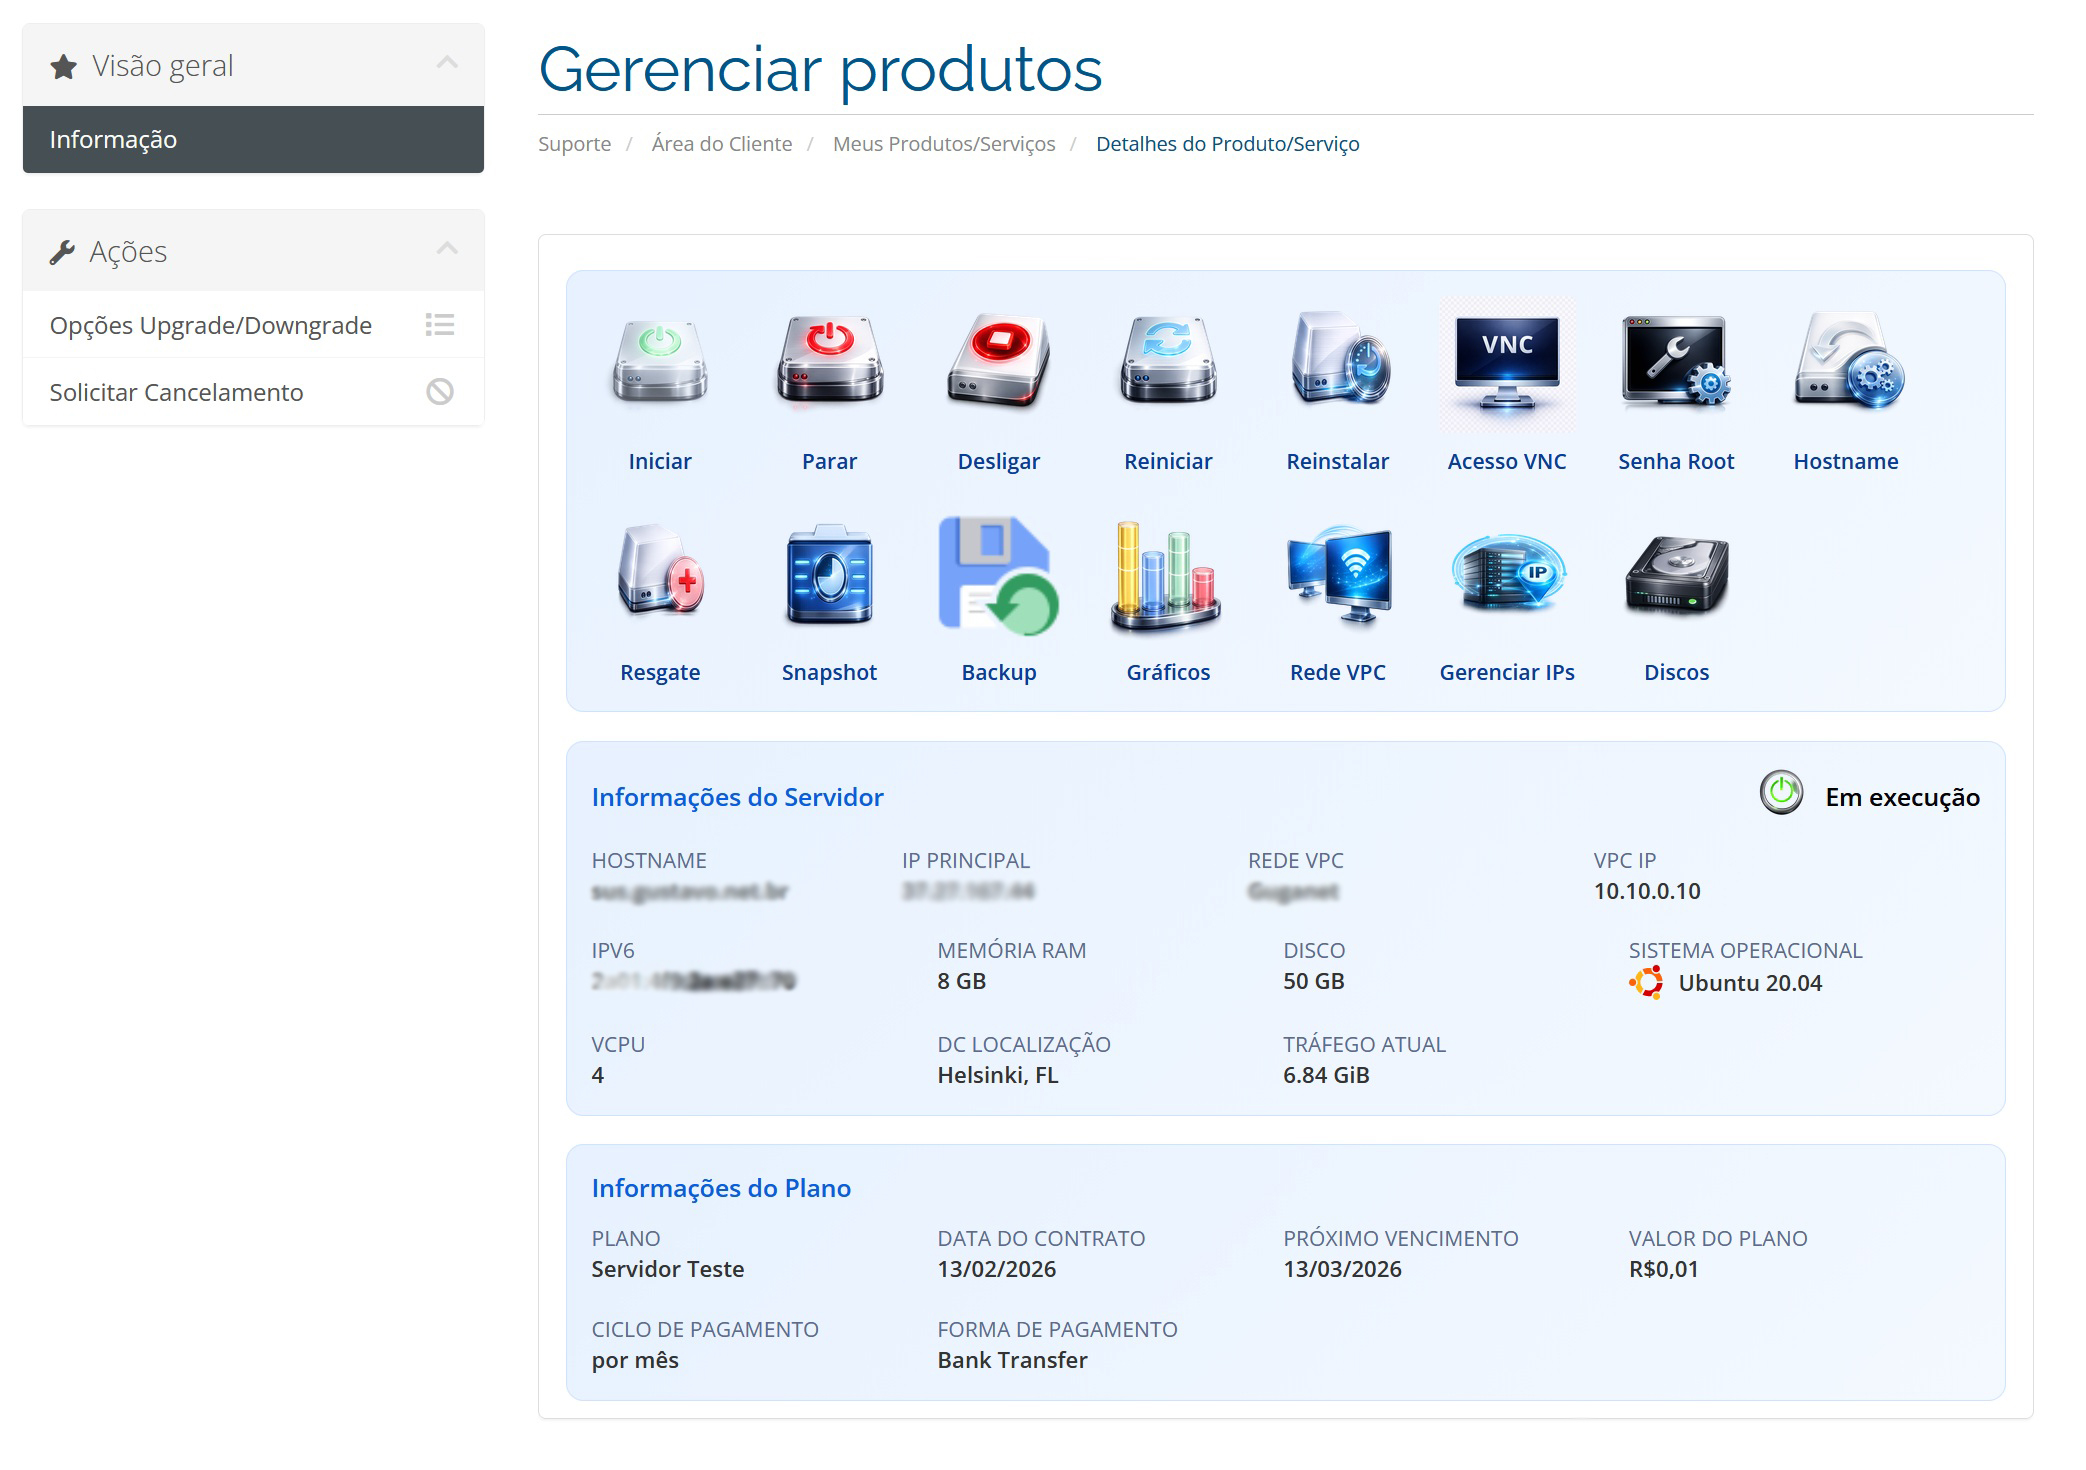This screenshot has width=2086, height=1470.
Task: Open the Resgate rescue mode icon
Action: (x=659, y=574)
